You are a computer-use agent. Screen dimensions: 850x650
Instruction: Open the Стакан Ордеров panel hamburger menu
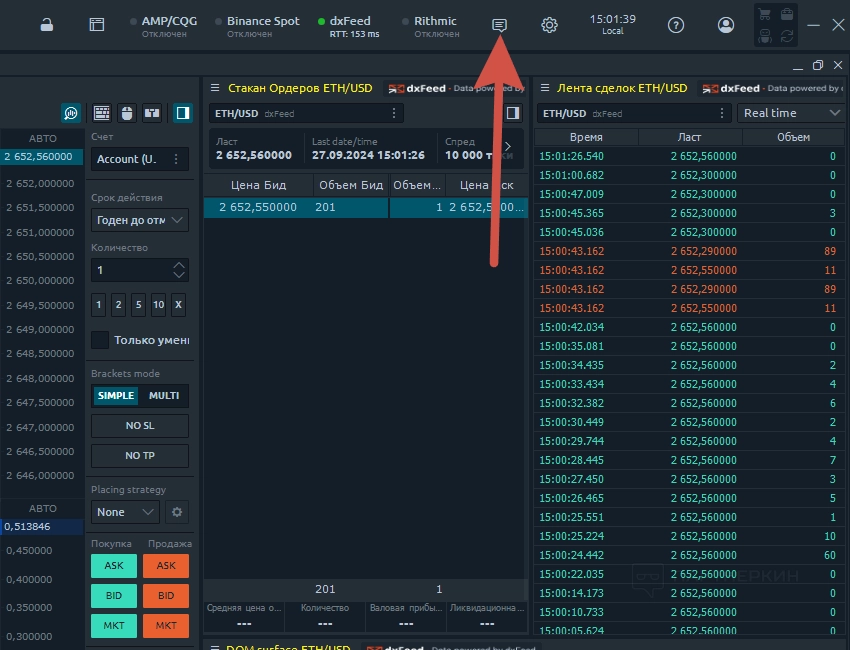(215, 88)
